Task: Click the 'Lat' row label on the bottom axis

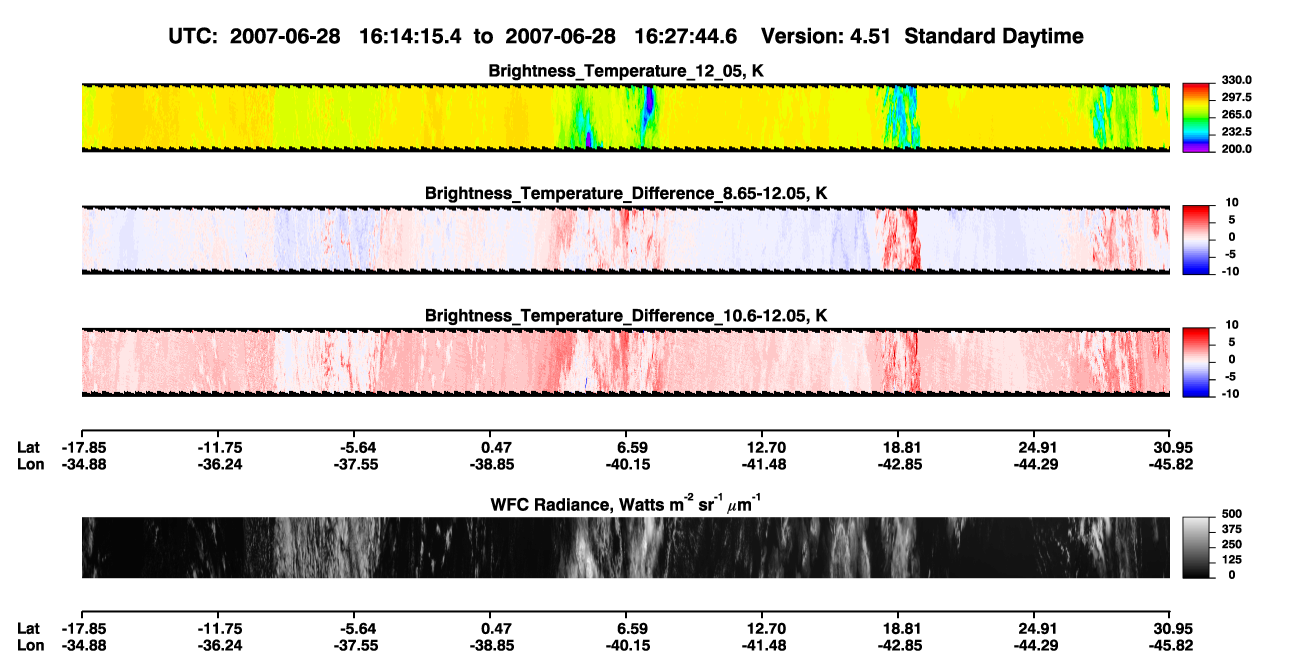Action: tap(29, 628)
